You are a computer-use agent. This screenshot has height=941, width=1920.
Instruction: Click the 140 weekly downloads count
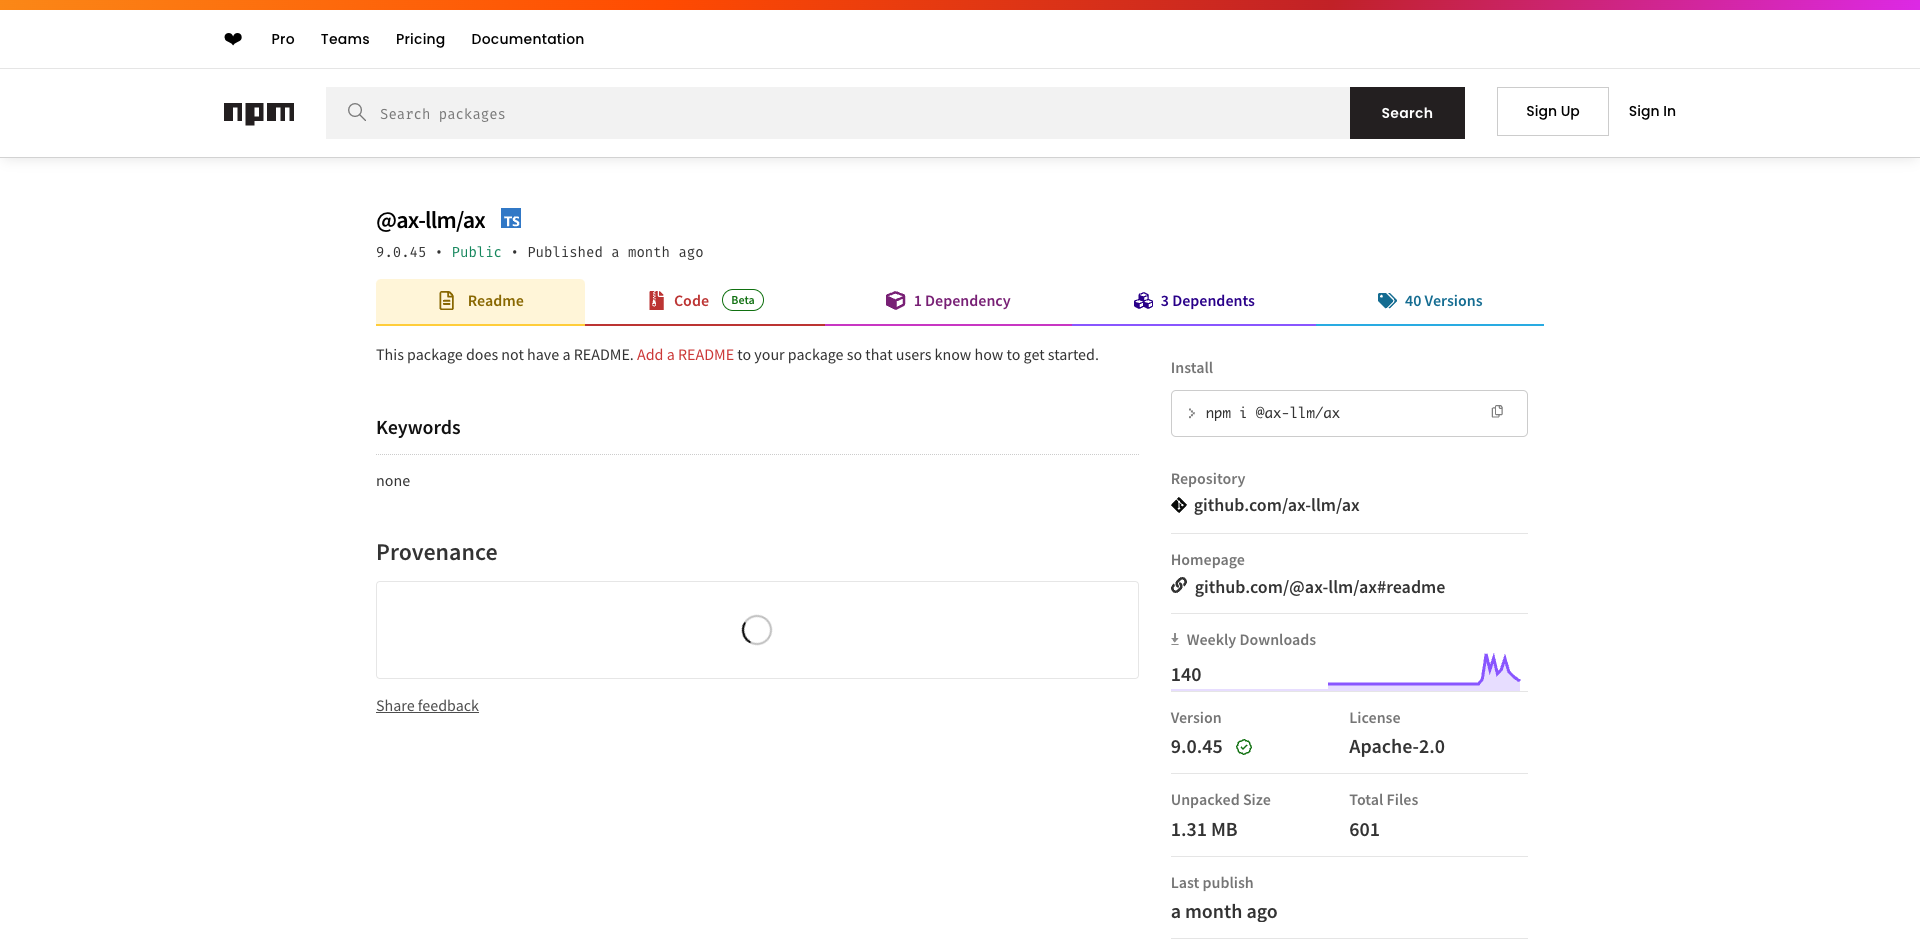(x=1186, y=675)
